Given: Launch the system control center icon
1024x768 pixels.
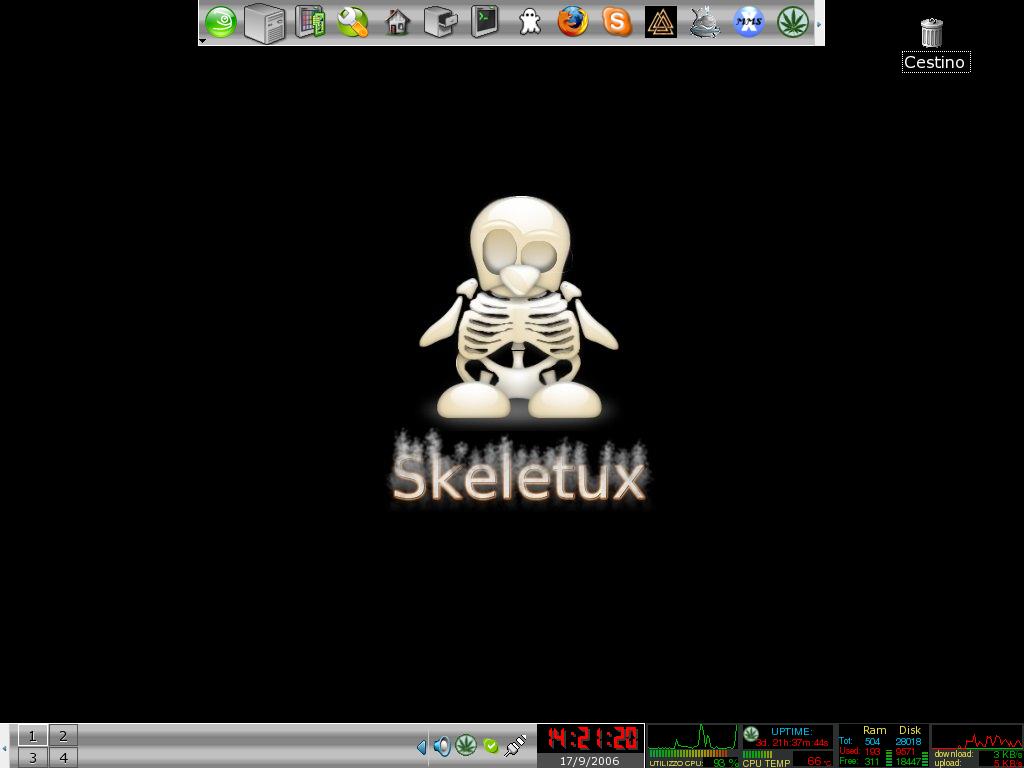Looking at the screenshot, I should [310, 22].
